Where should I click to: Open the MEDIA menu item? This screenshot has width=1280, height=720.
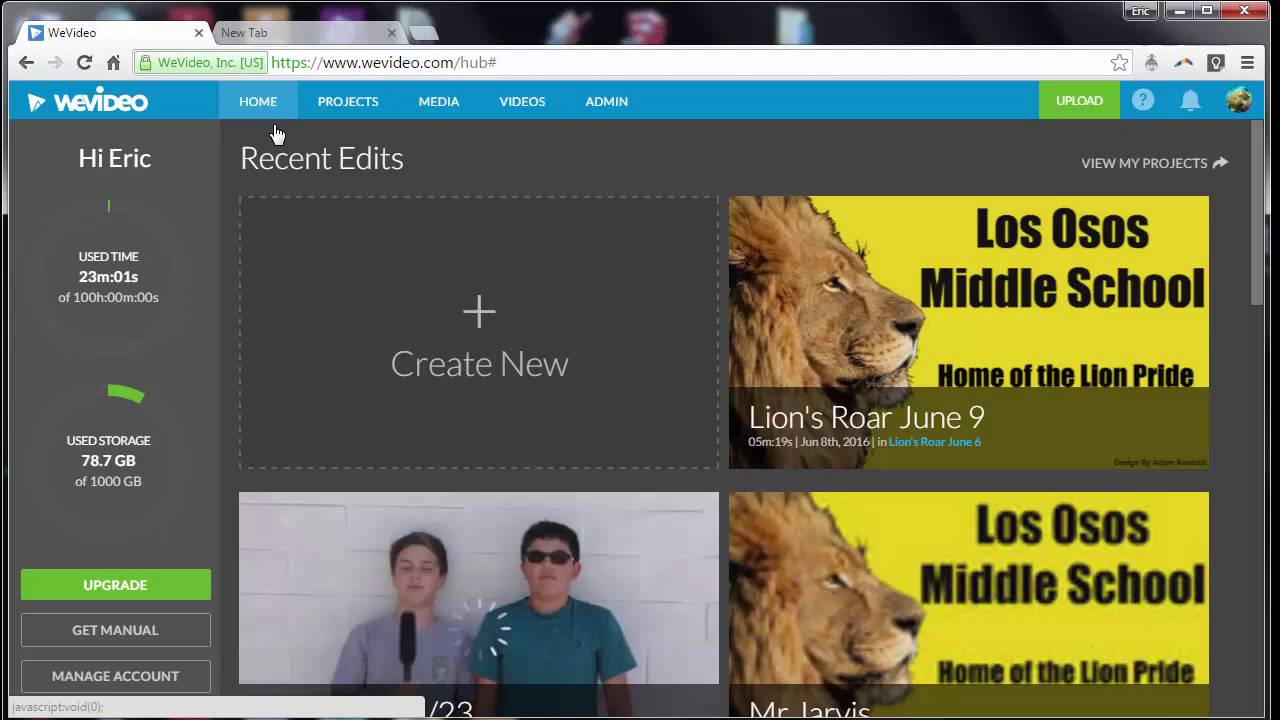[x=439, y=101]
